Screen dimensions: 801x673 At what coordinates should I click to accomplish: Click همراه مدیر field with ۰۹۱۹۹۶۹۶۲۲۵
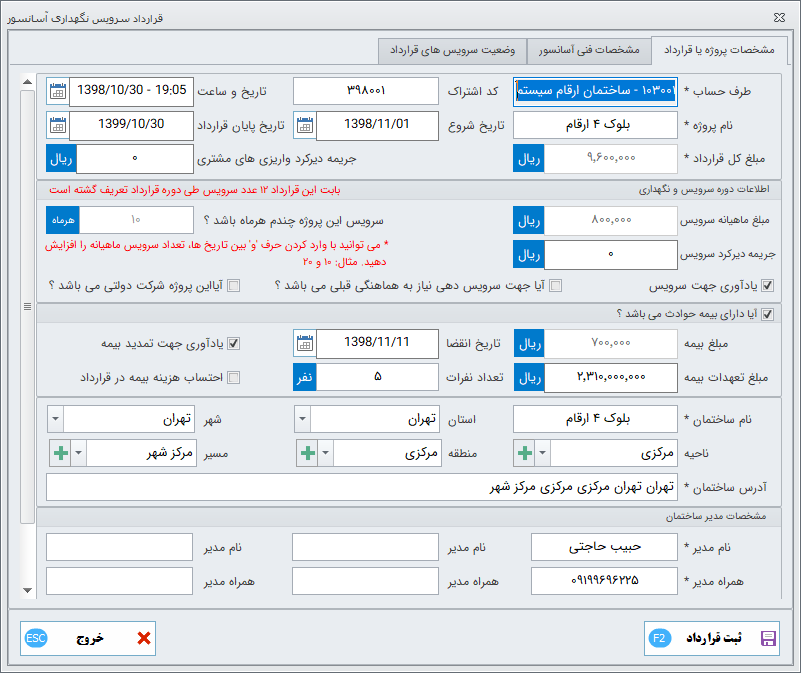click(604, 581)
